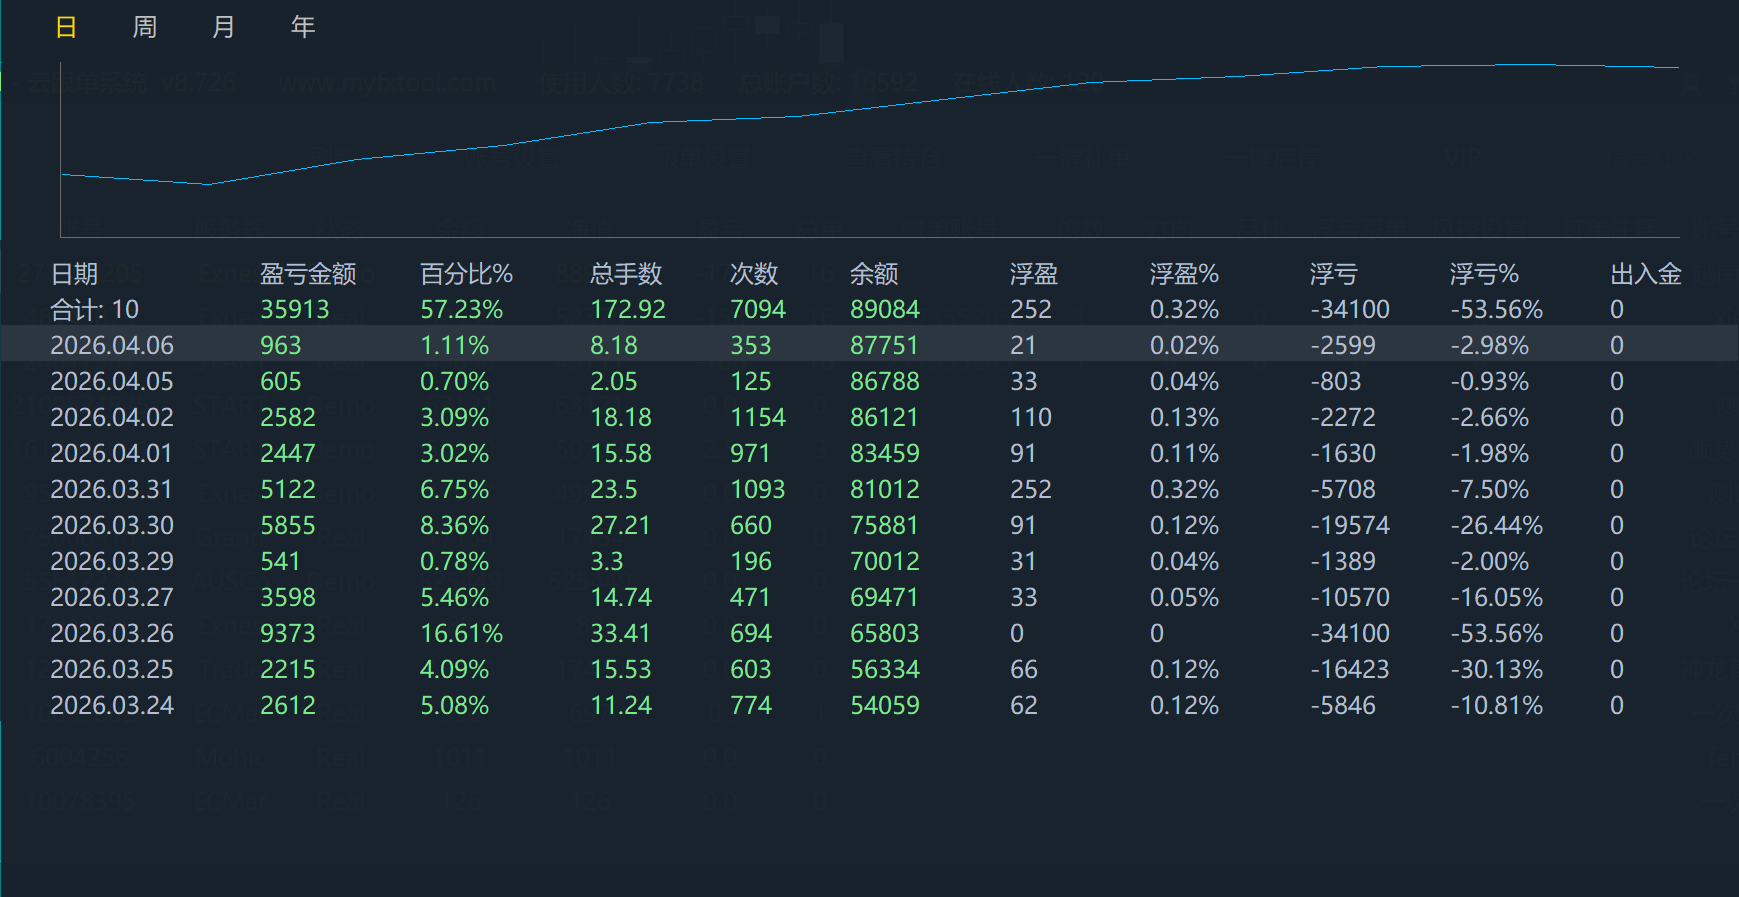Select the 合计: 10 summary row label
The height and width of the screenshot is (897, 1739).
[x=95, y=310]
